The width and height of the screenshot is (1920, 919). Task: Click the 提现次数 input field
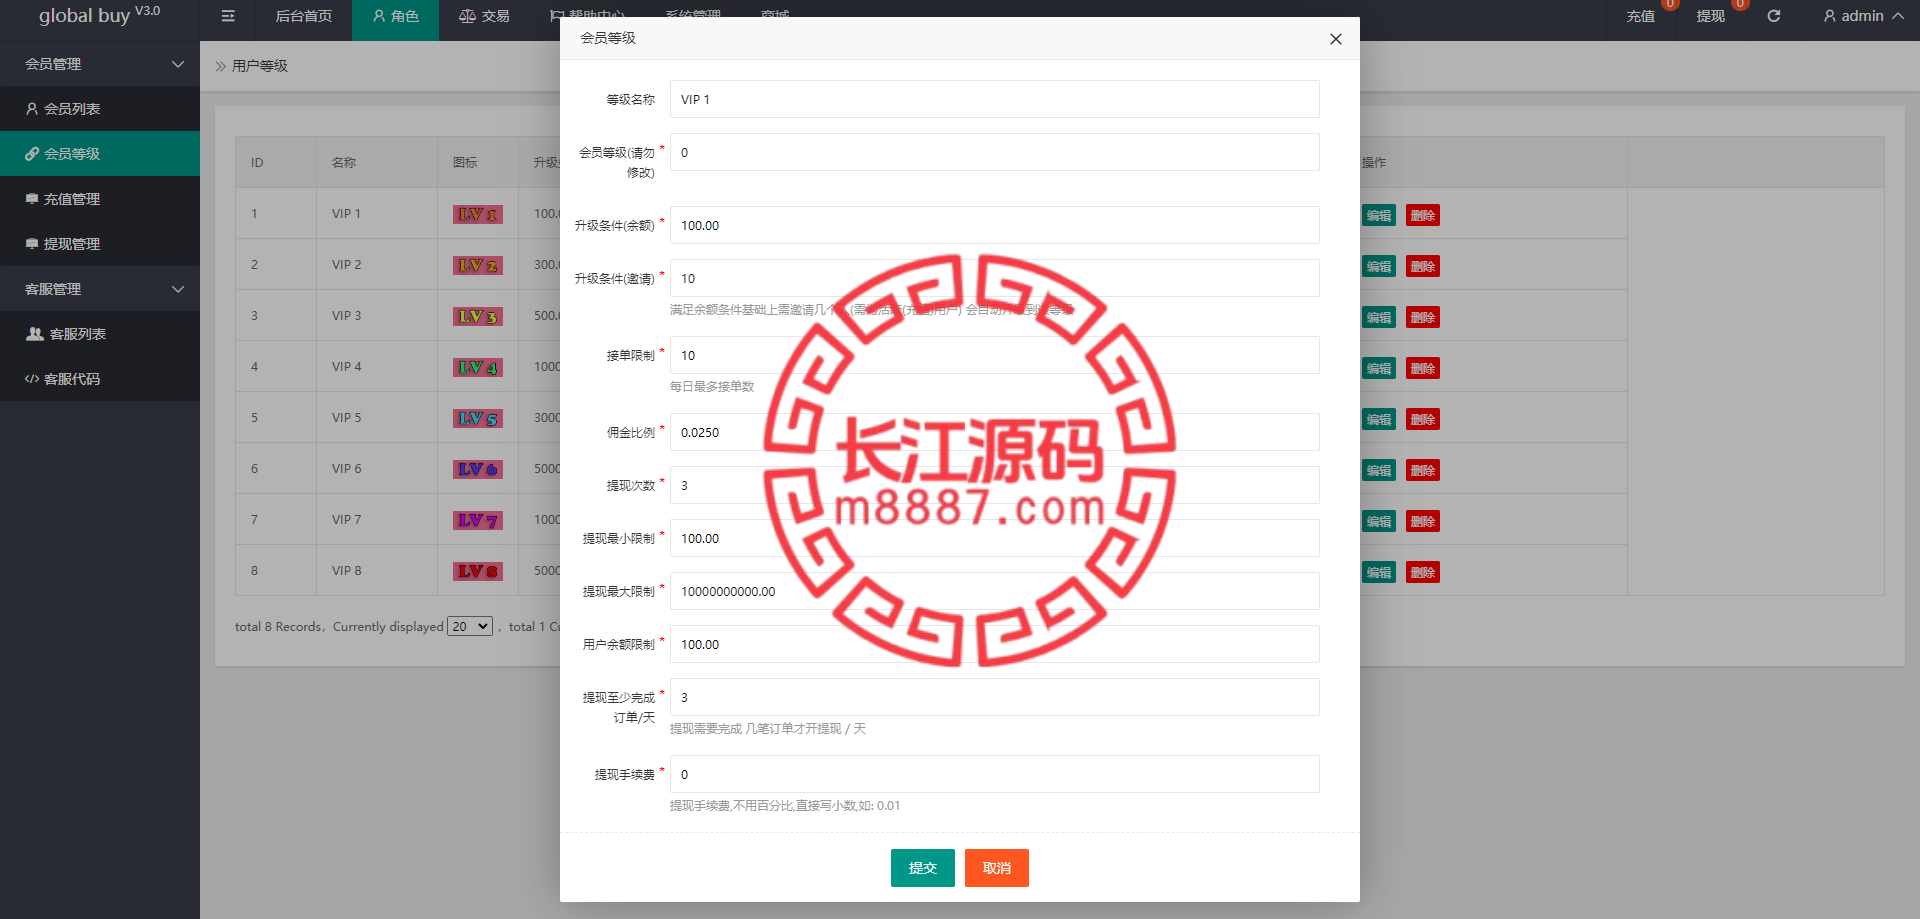995,485
